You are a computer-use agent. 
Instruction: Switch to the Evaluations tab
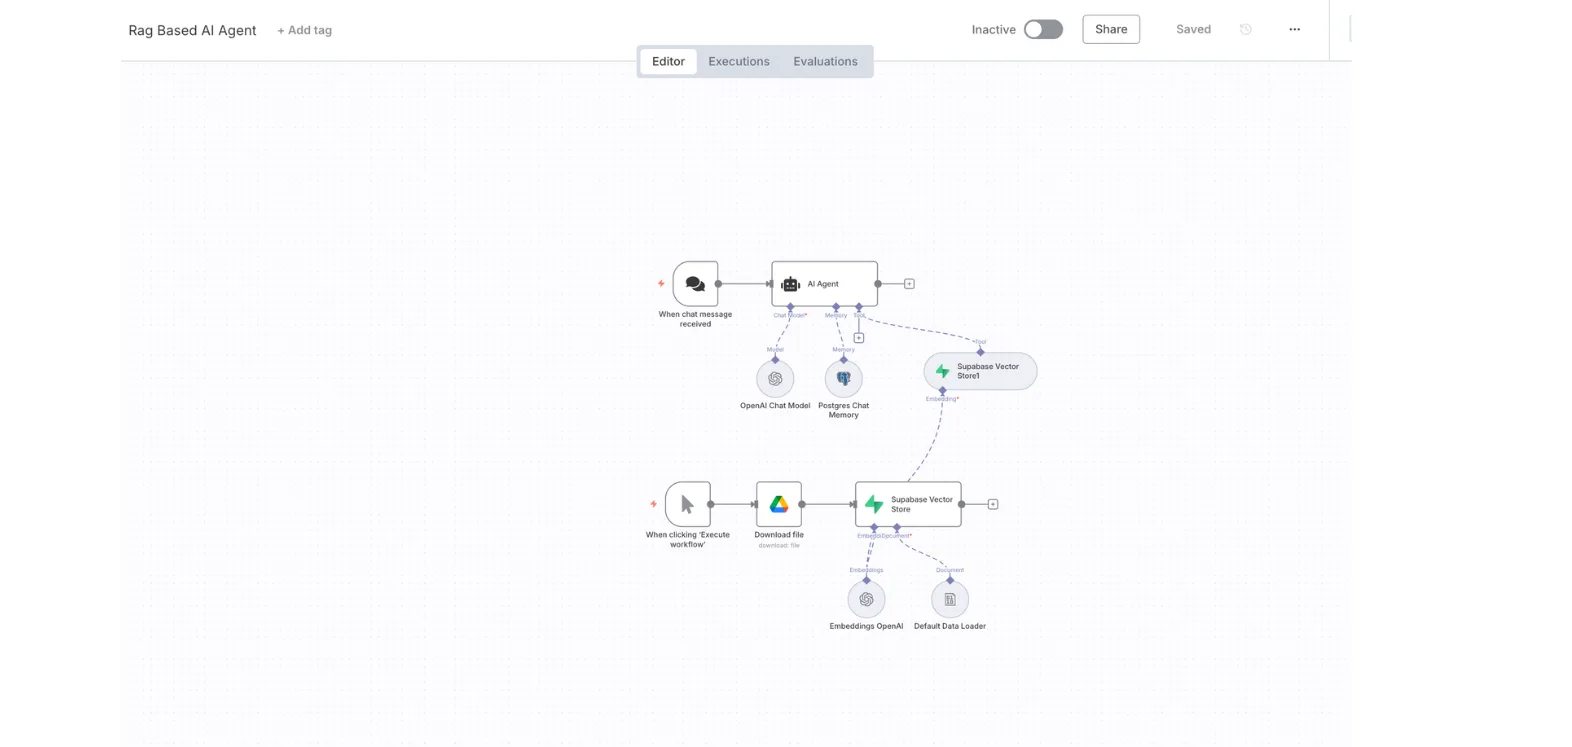825,62
